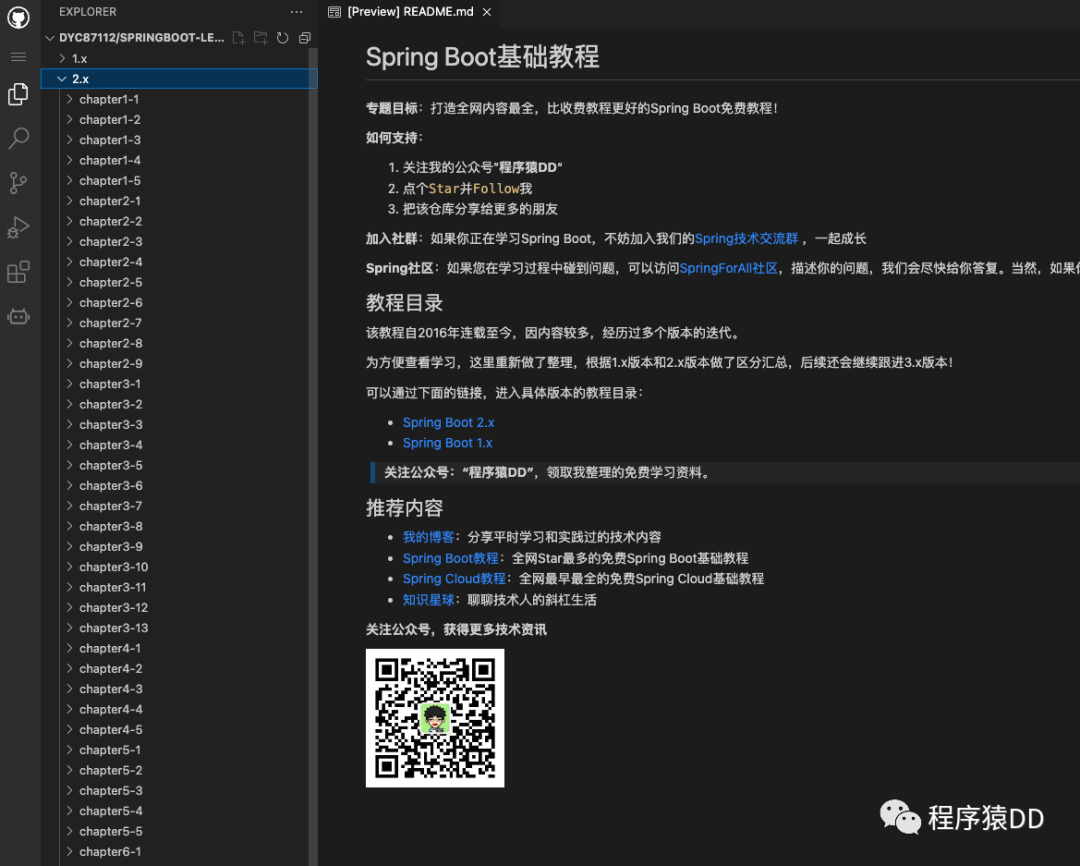Open Explorer more actions ellipsis
The image size is (1080, 866).
pos(296,12)
